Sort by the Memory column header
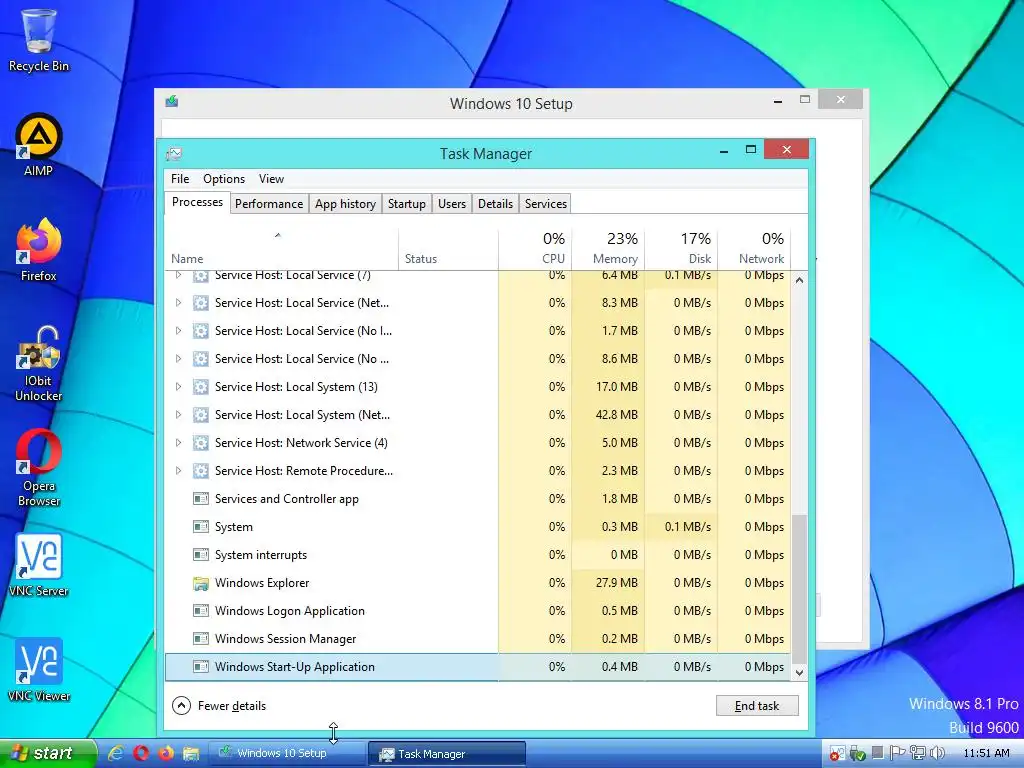1024x768 pixels. [x=608, y=249]
